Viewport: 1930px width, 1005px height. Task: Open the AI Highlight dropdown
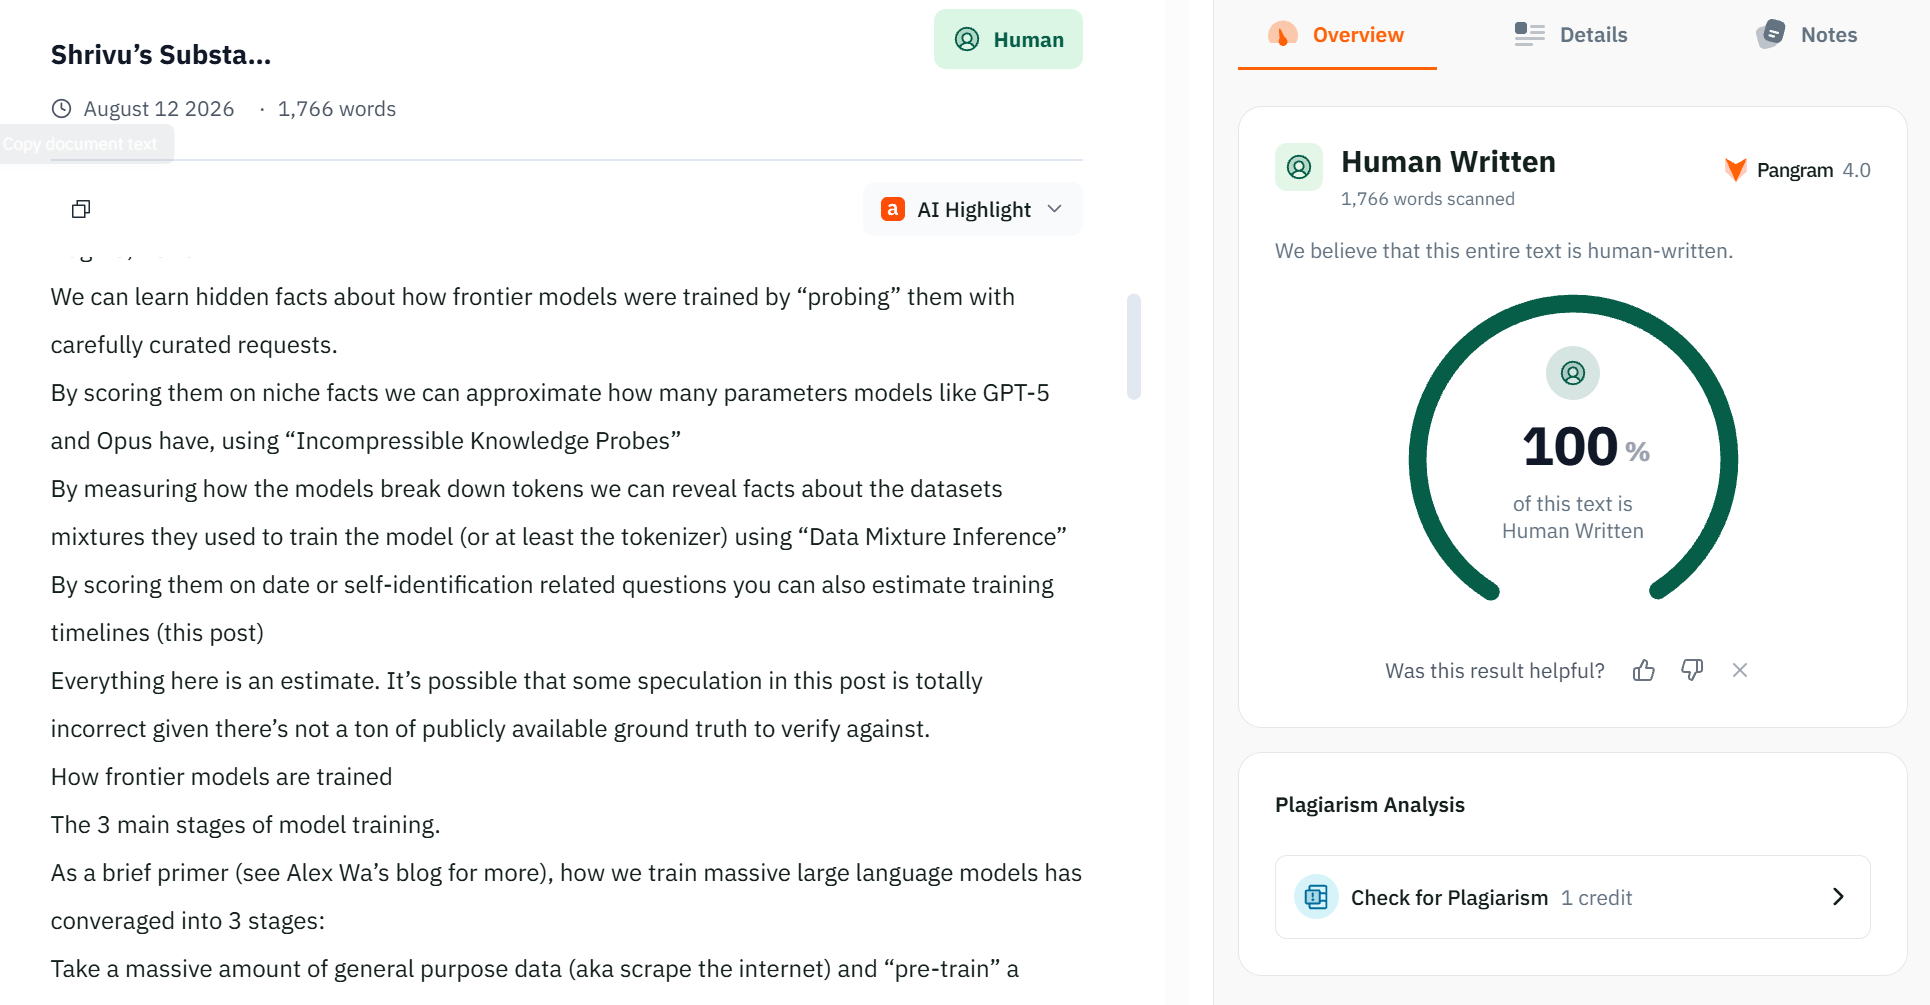coord(972,209)
